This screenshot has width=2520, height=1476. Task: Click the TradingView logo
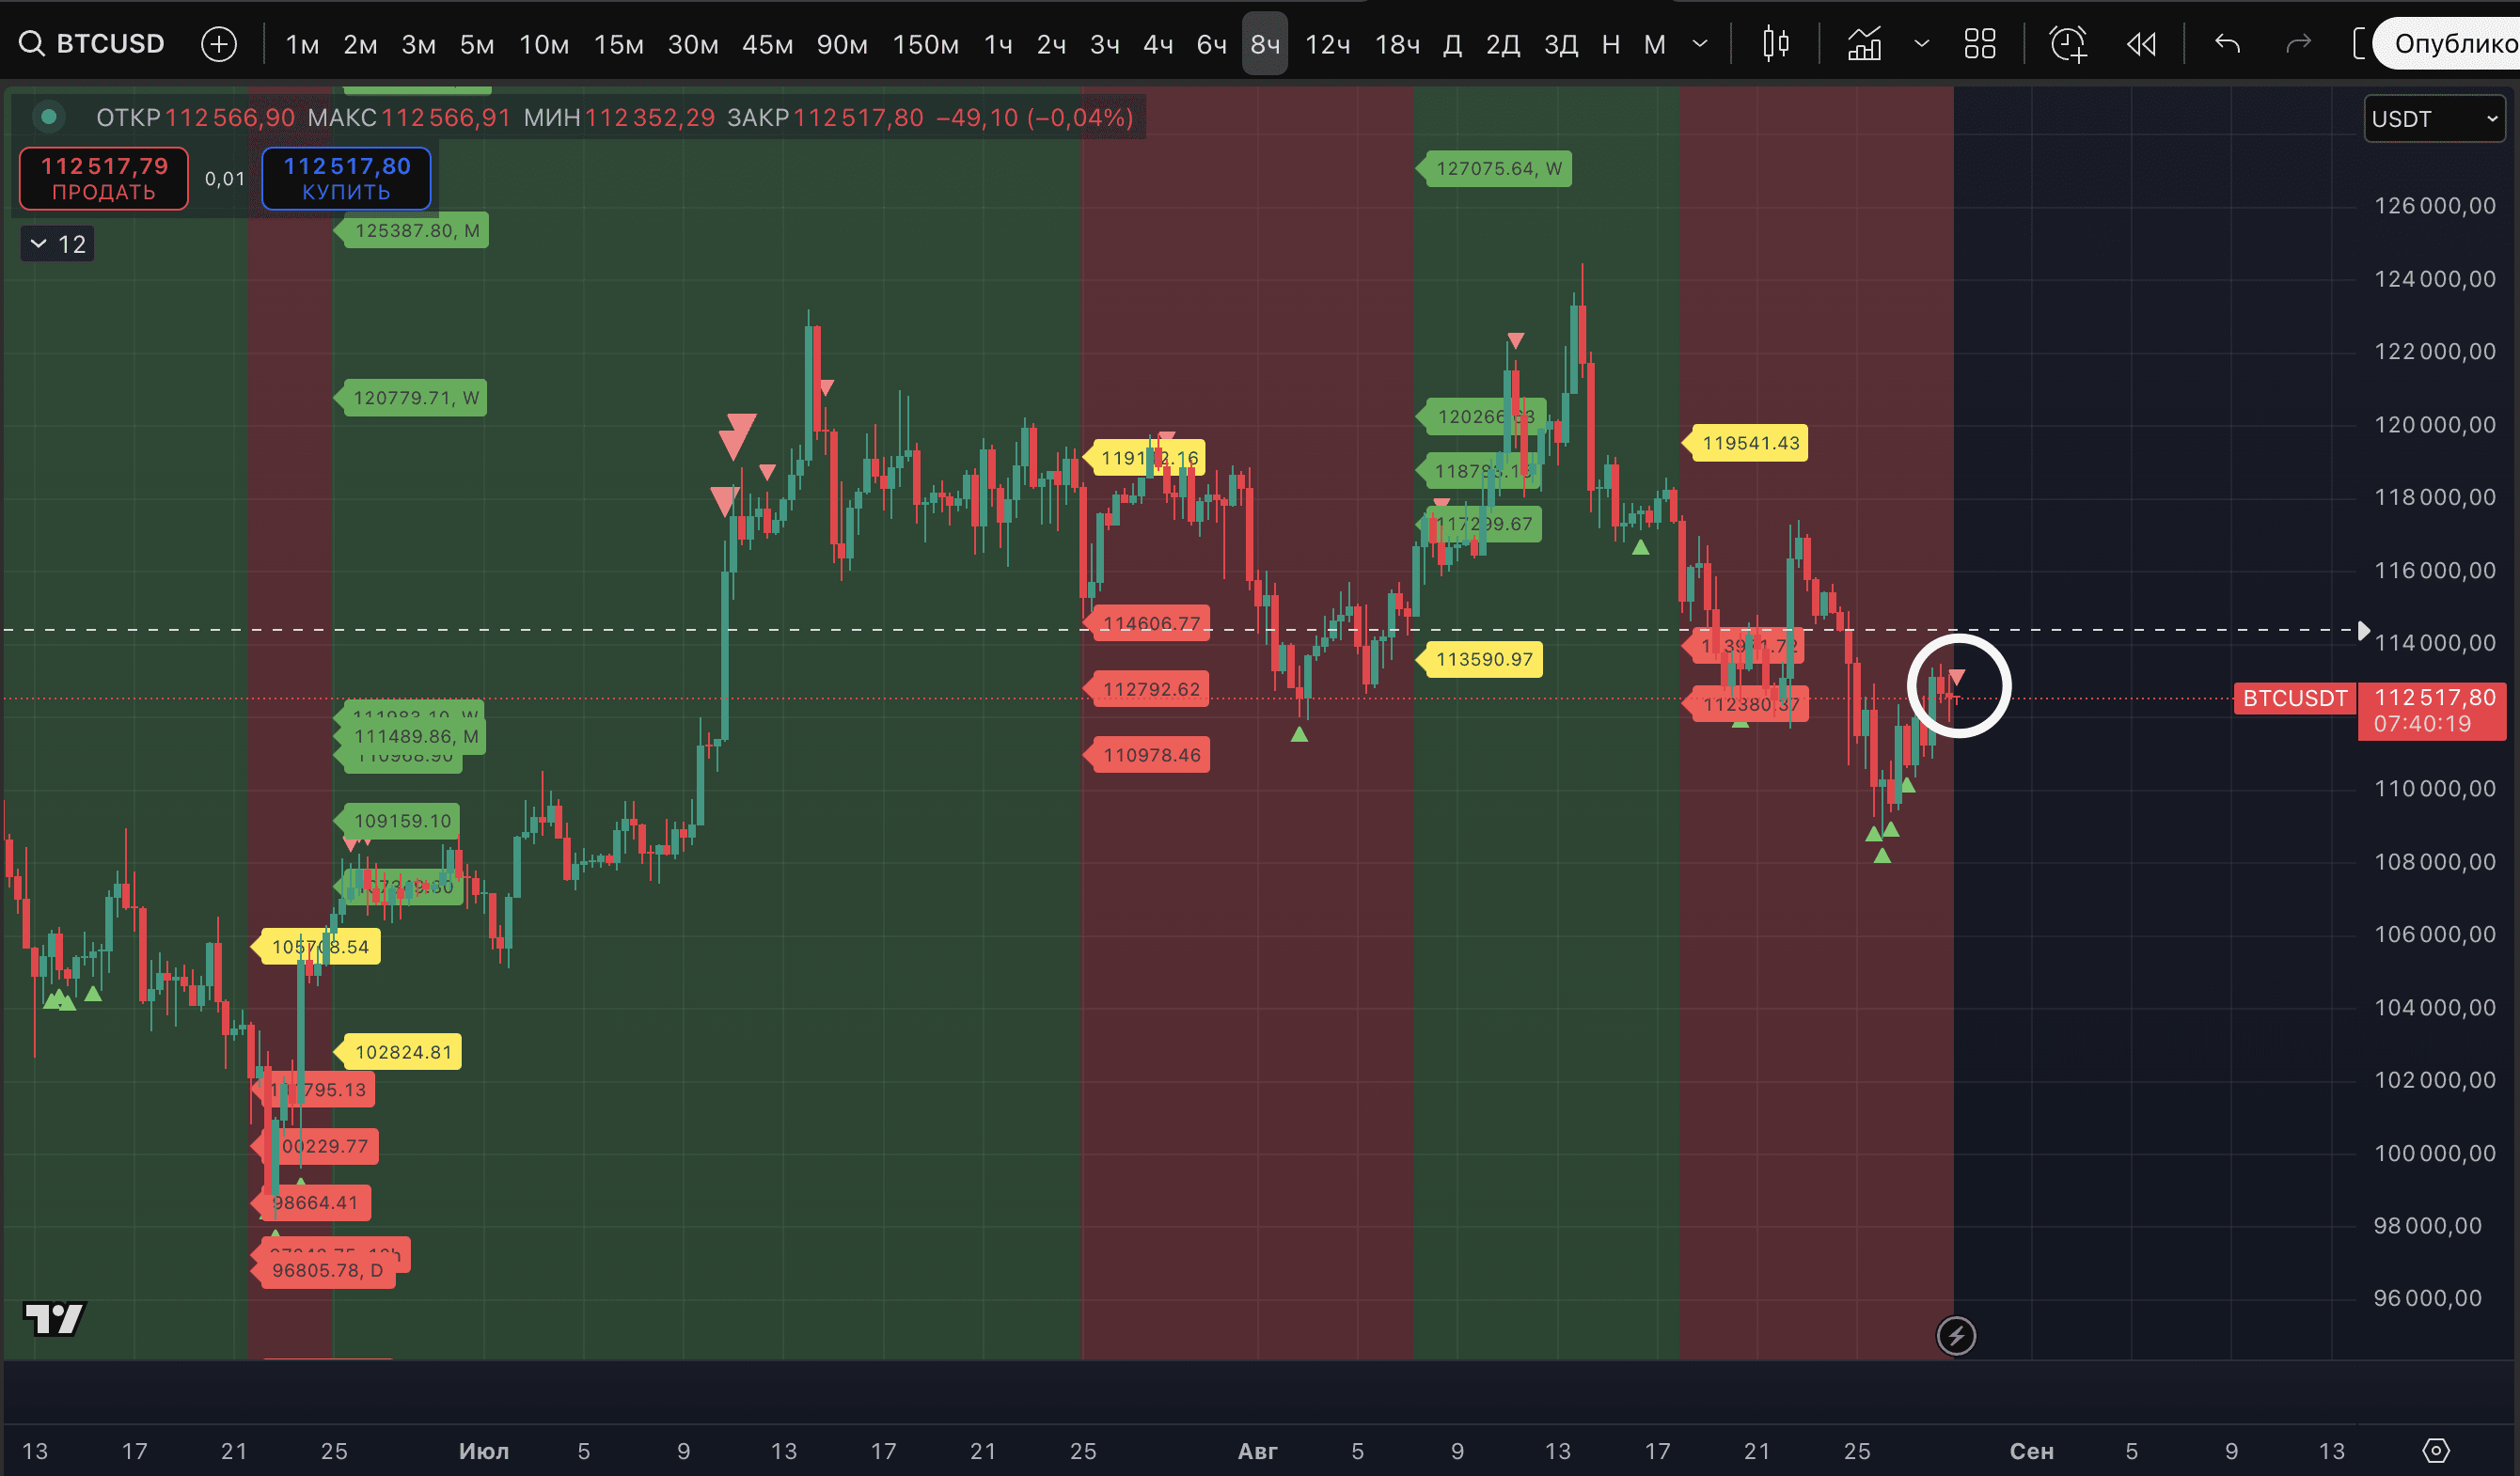(55, 1318)
